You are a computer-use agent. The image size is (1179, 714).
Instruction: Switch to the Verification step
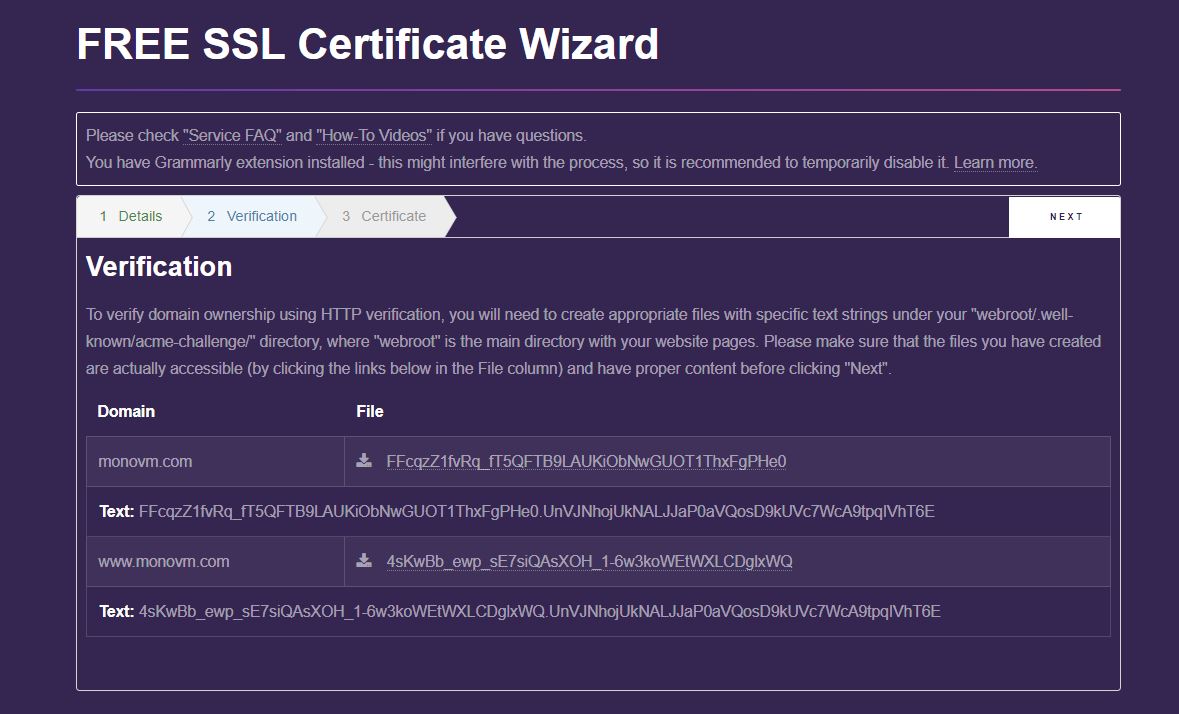click(x=251, y=216)
